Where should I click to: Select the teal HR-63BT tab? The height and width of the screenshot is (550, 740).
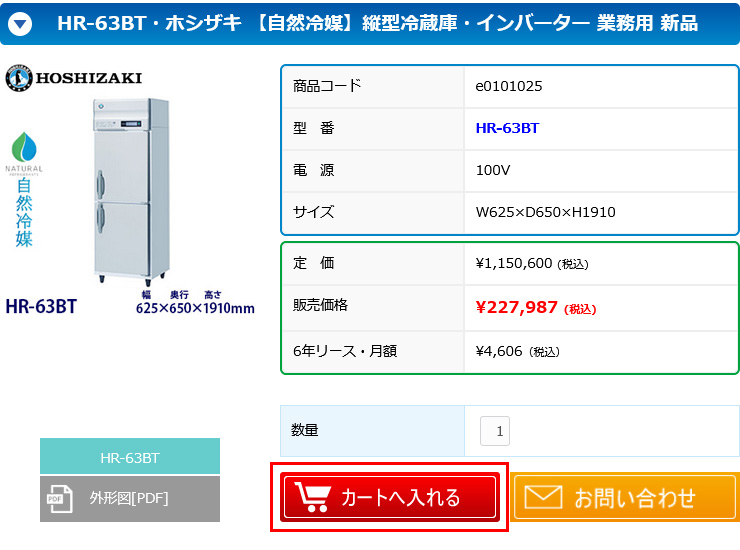pos(130,456)
